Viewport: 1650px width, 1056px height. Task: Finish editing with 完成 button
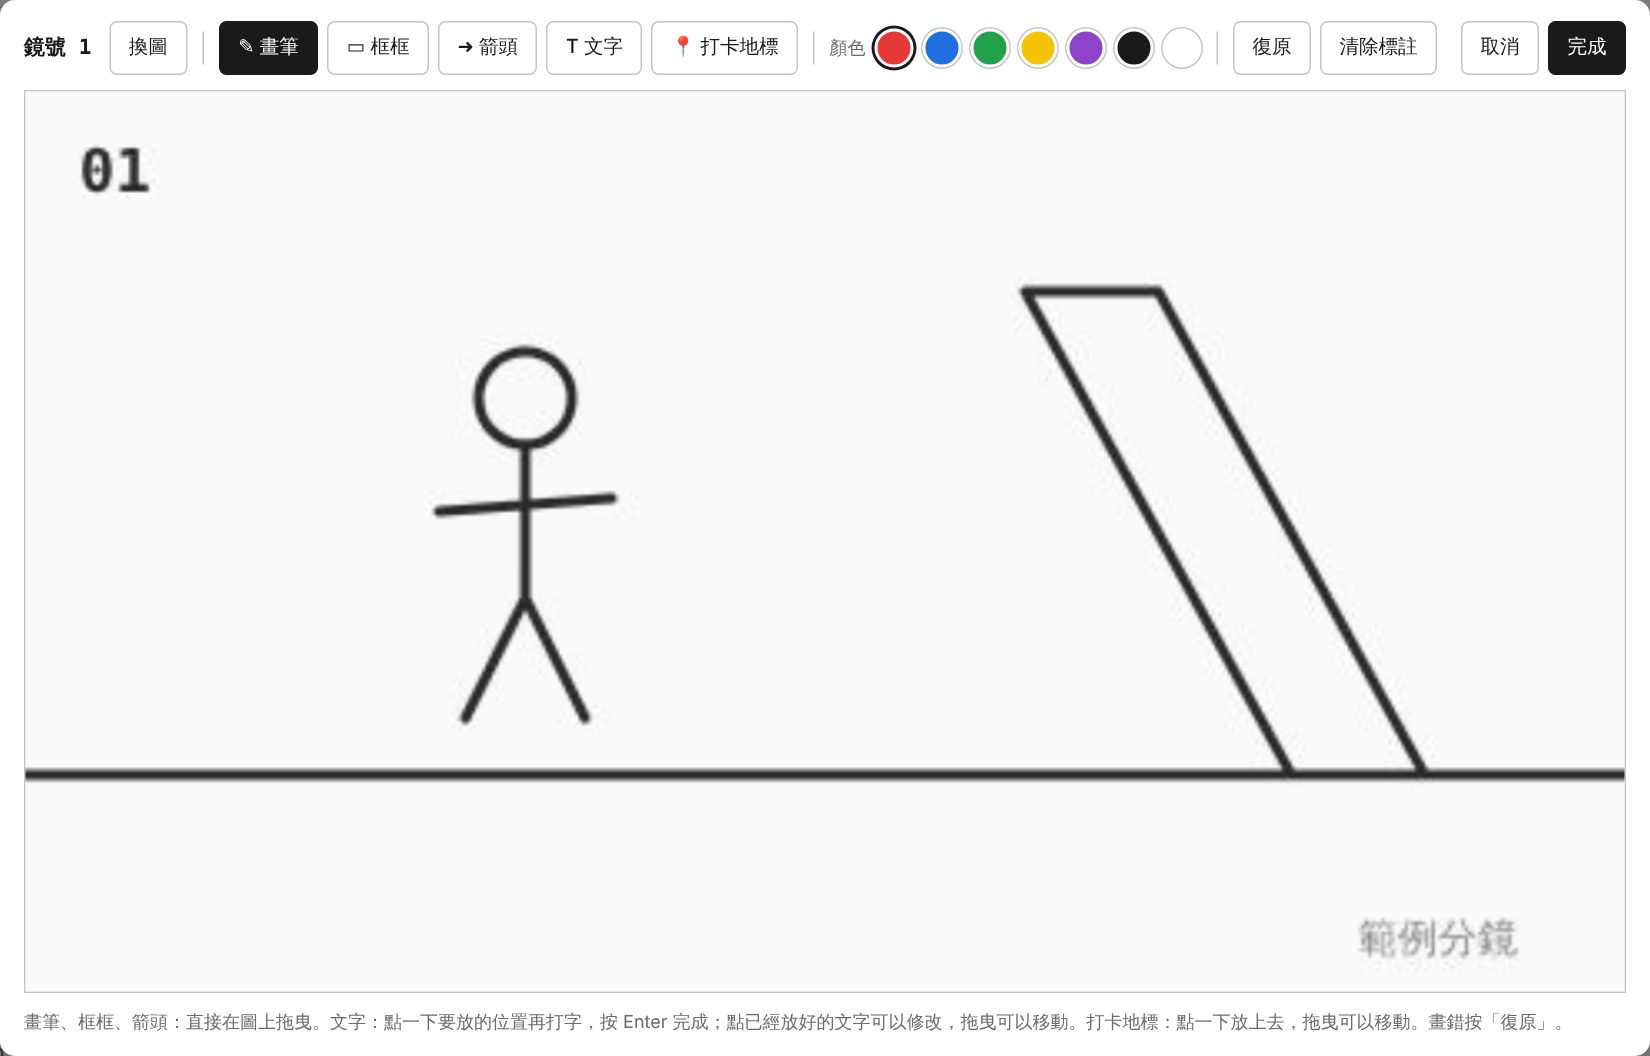(1587, 48)
